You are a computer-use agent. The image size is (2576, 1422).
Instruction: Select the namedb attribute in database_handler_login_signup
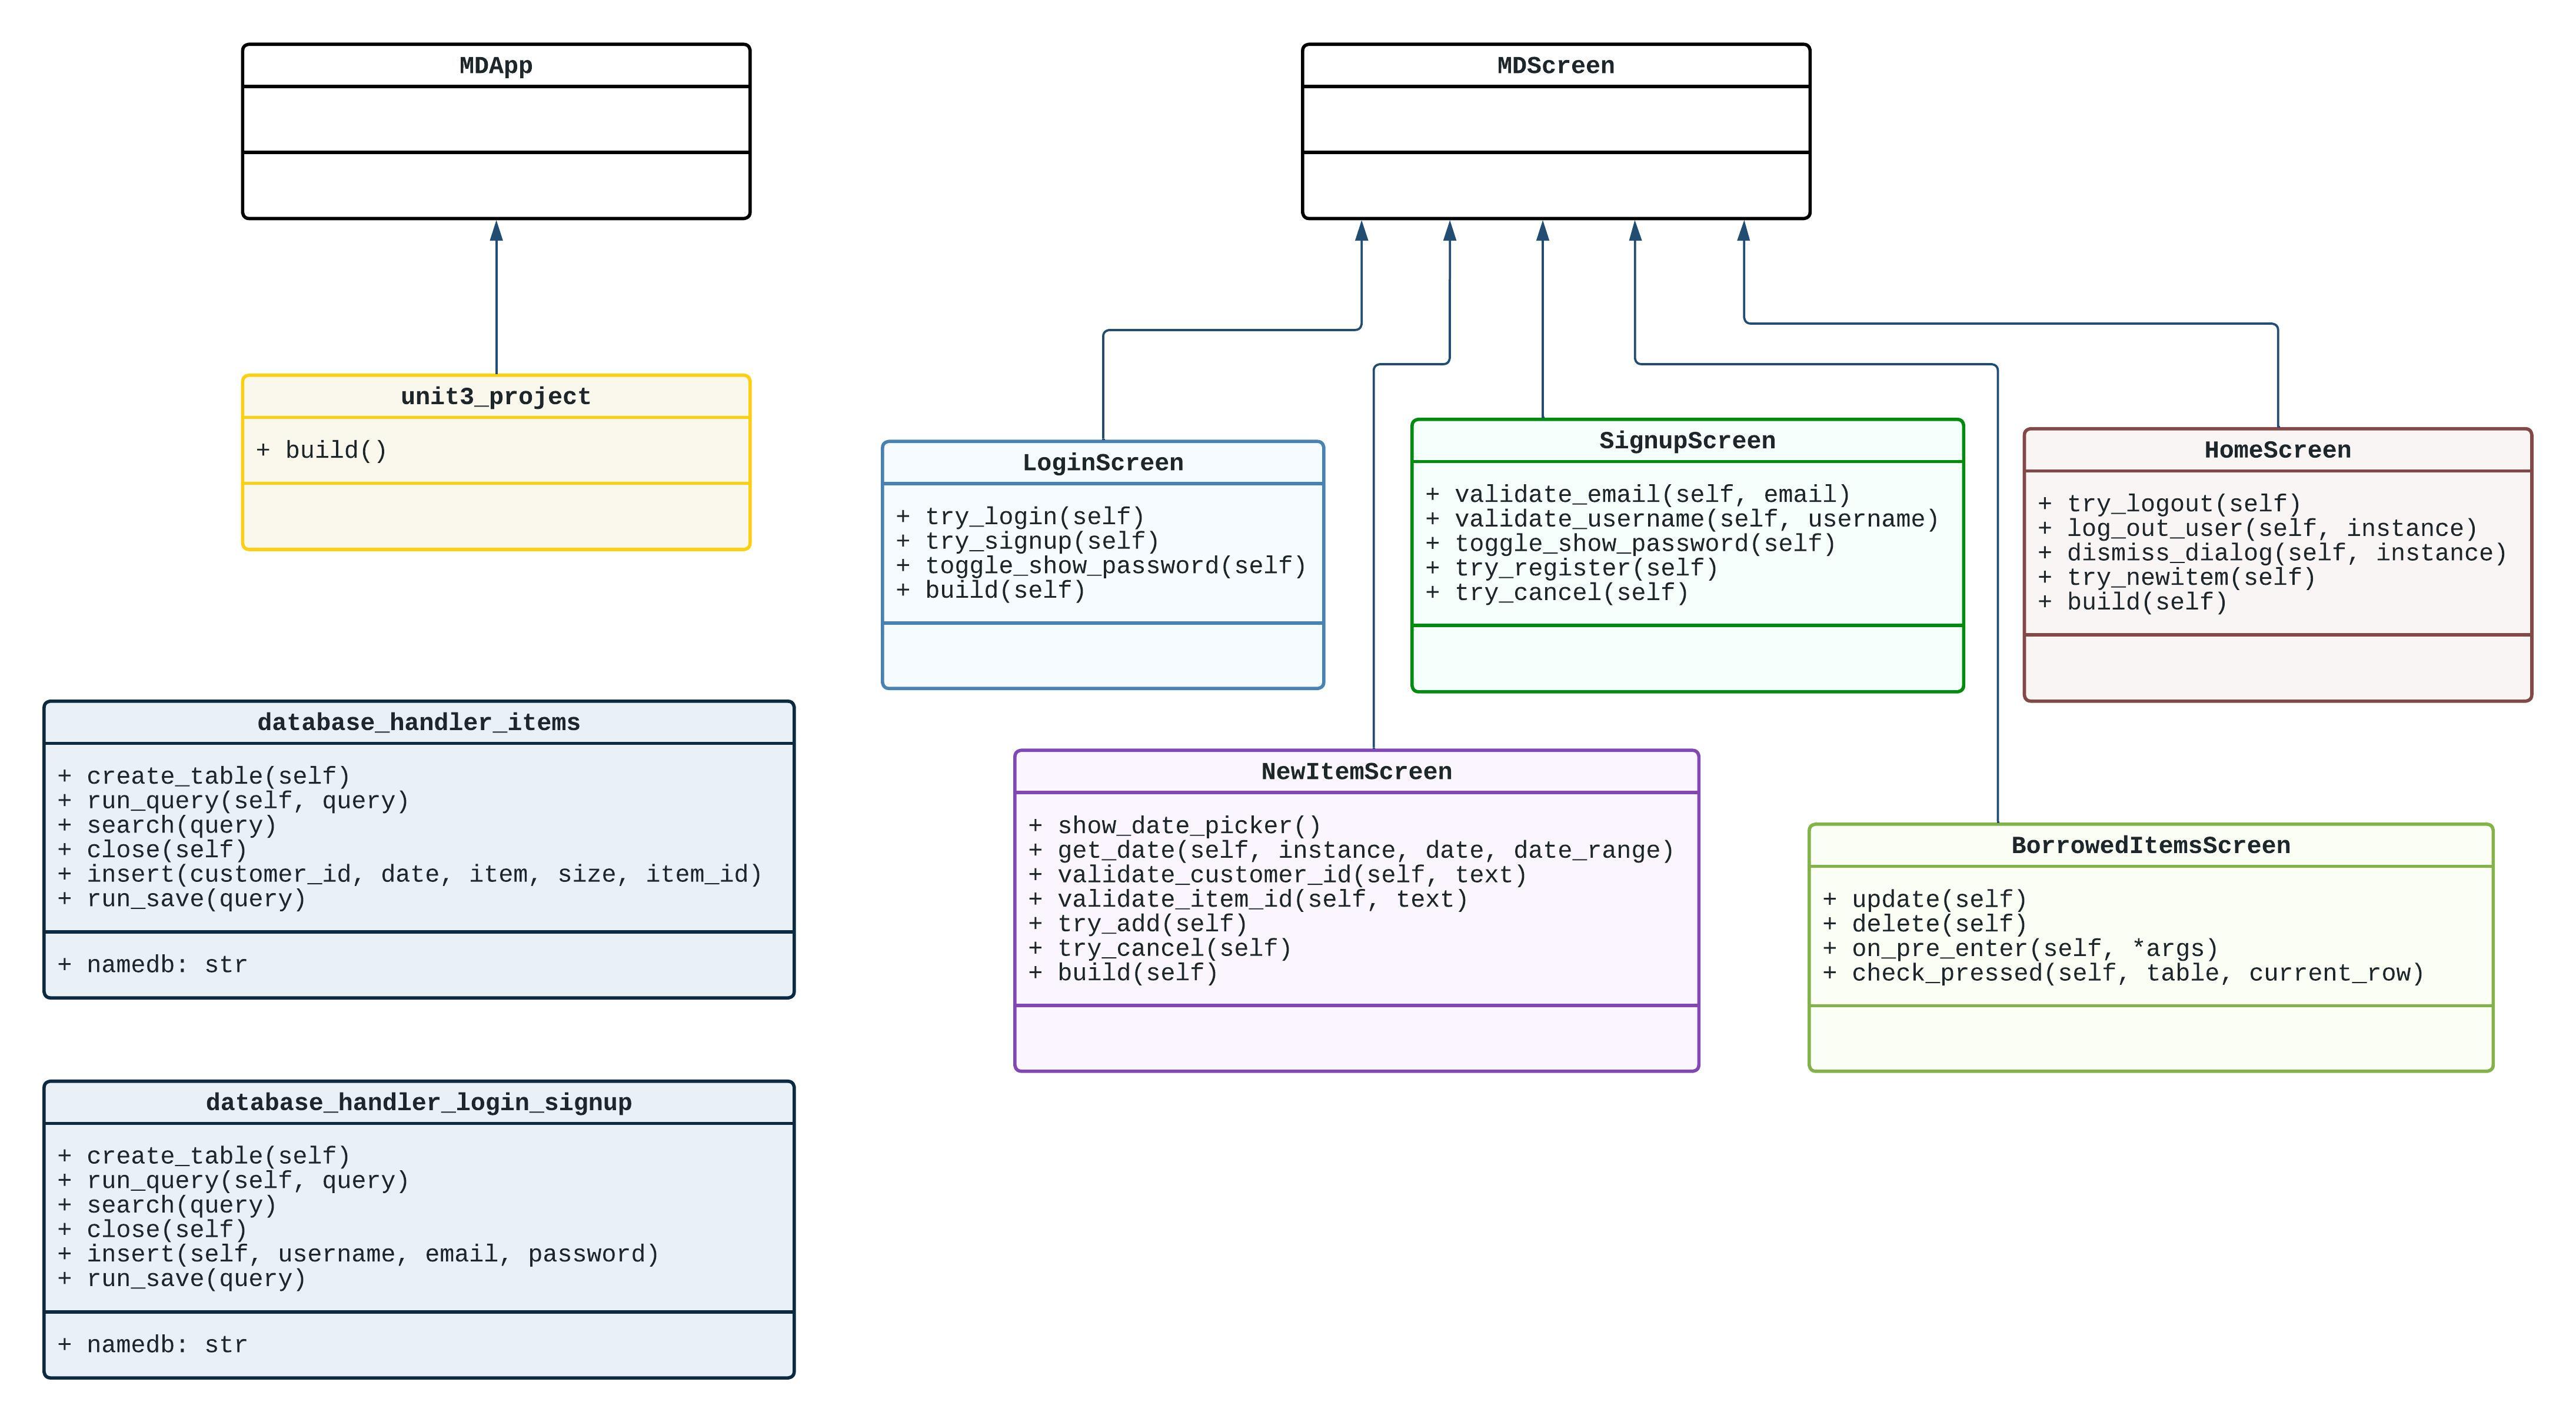tap(151, 1345)
